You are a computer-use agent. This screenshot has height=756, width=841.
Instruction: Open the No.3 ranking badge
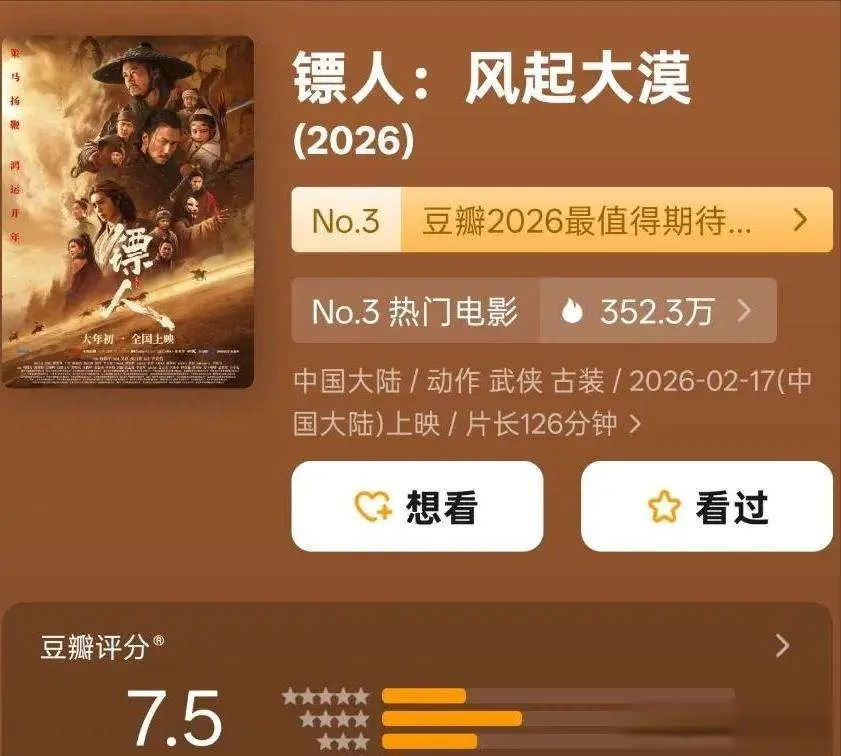[x=346, y=220]
